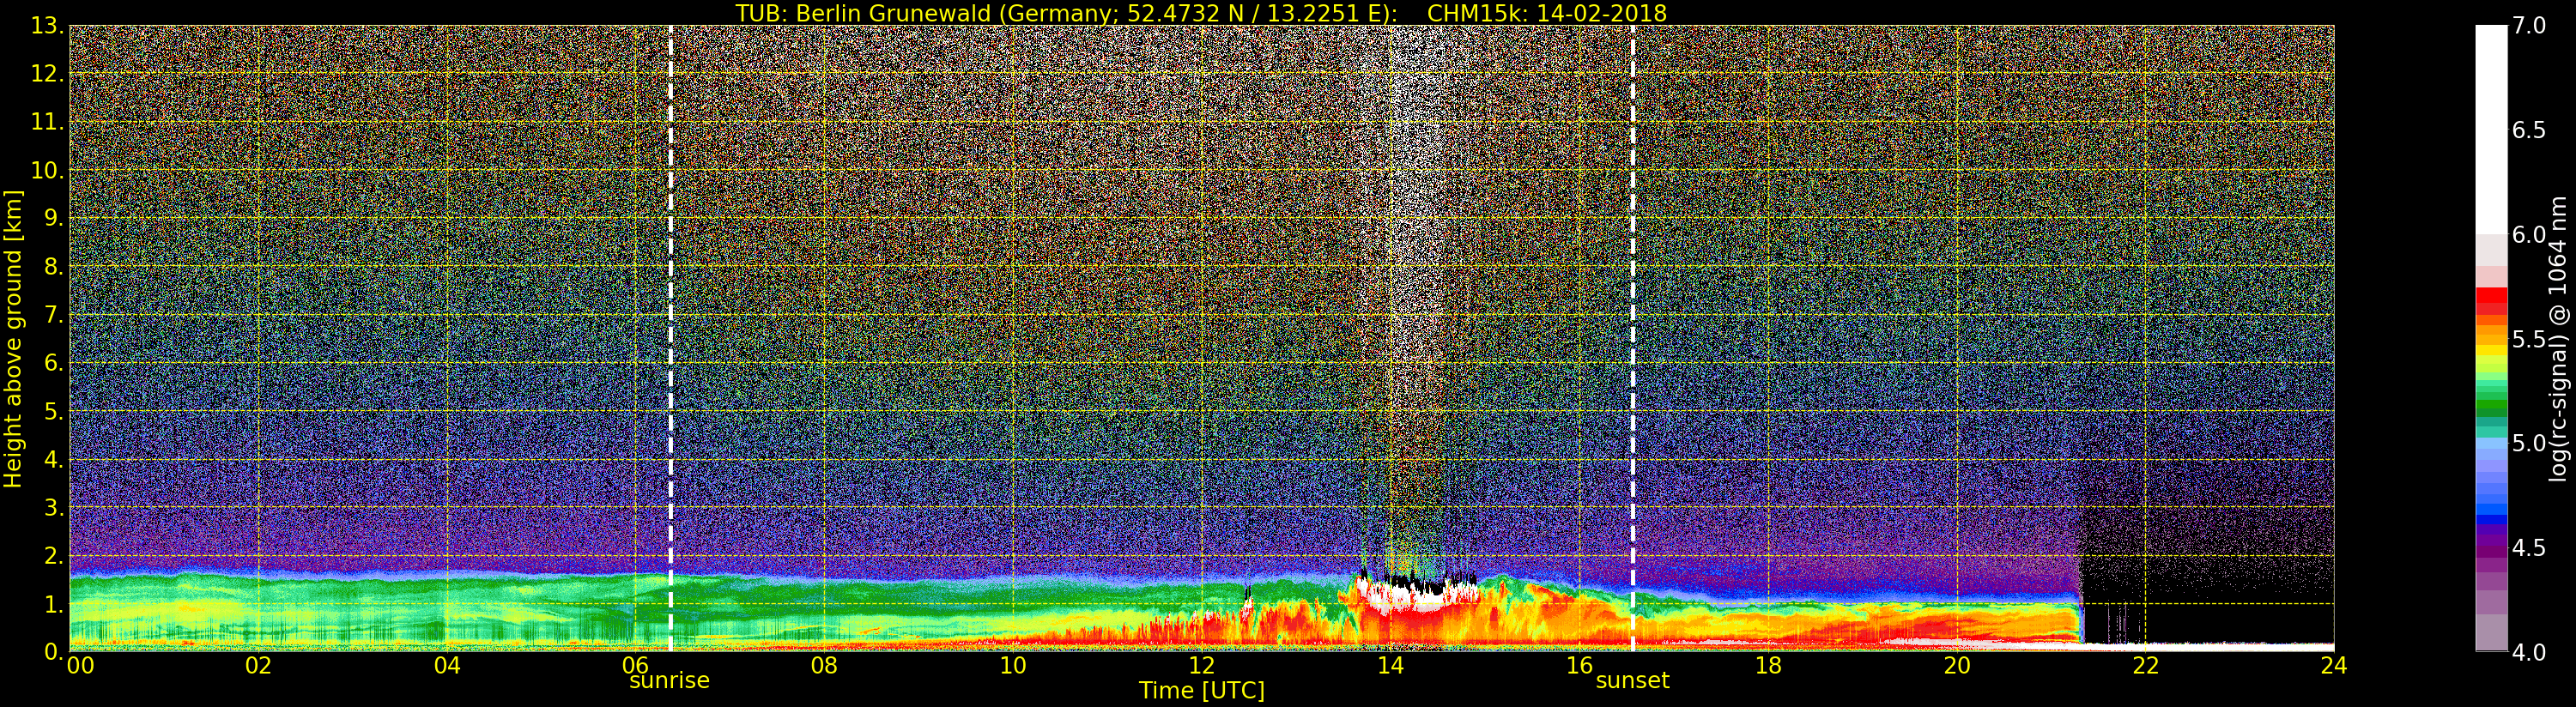Click the height axis tick label '0.'
The width and height of the screenshot is (2576, 707).
pos(53,652)
